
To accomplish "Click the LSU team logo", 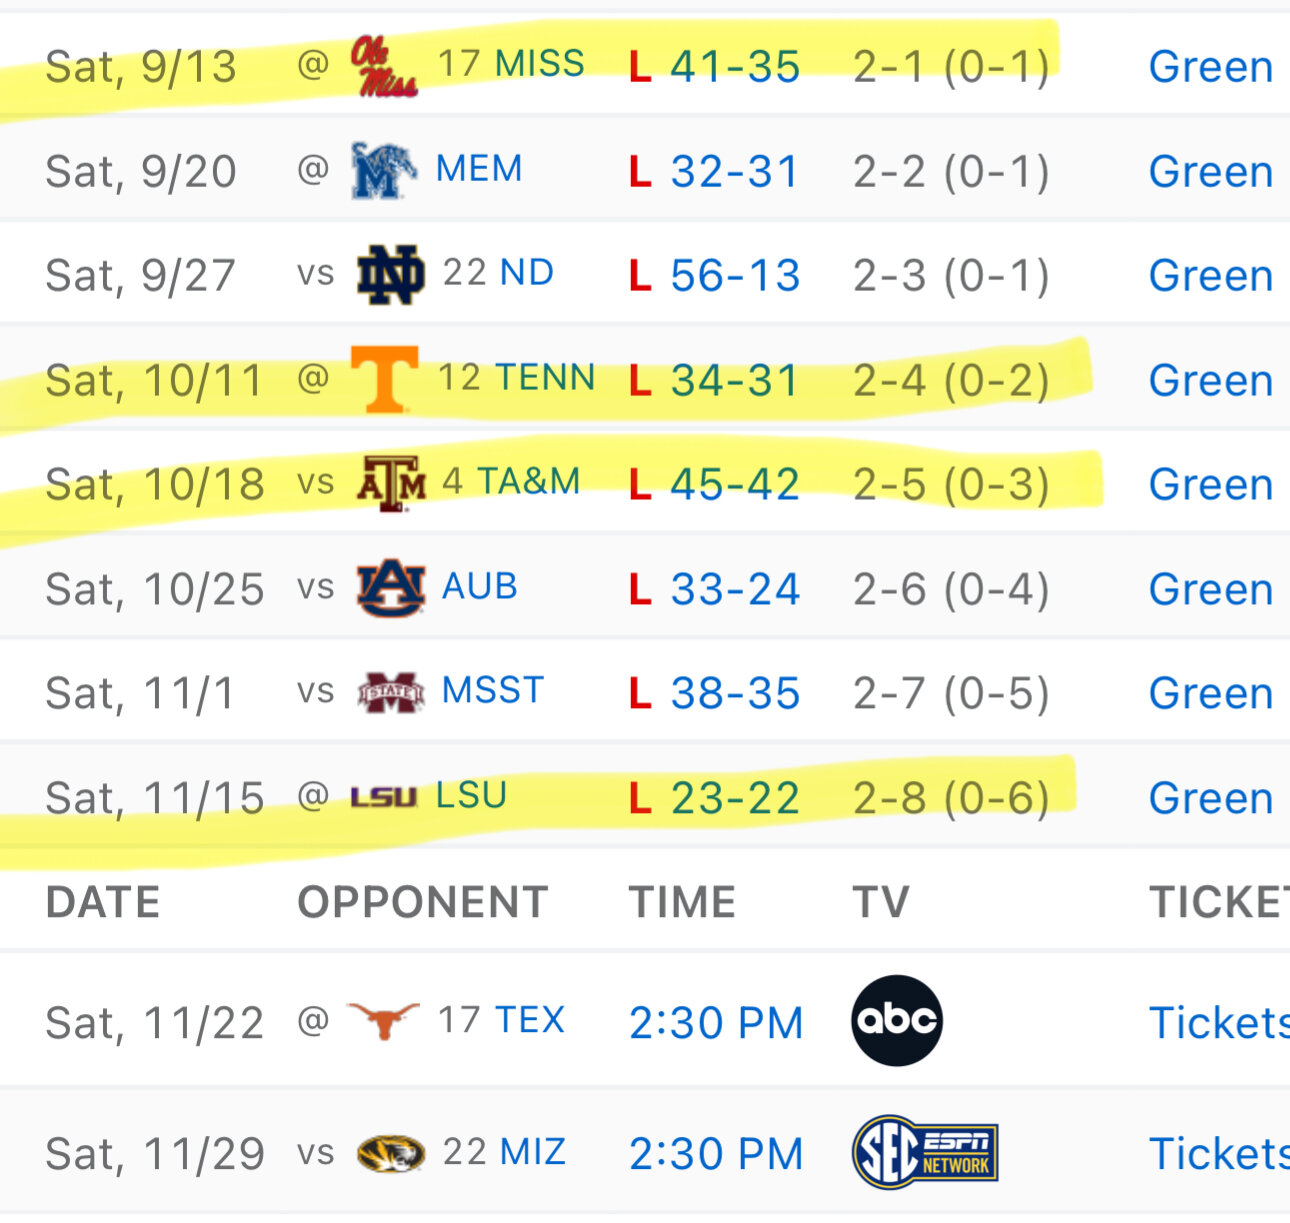I will pos(383,797).
